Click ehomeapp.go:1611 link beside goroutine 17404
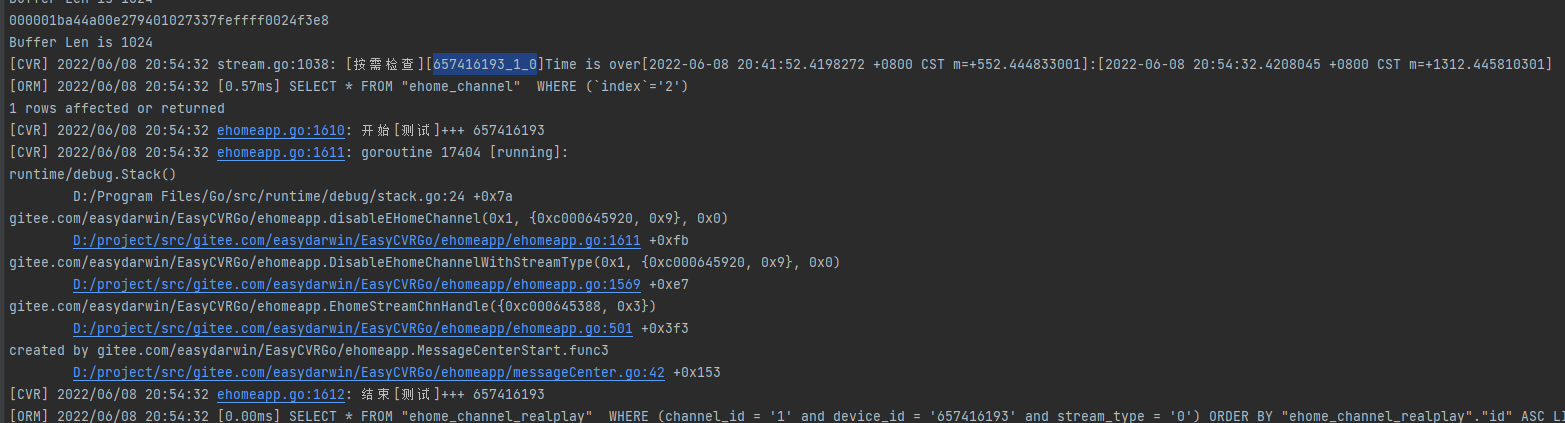This screenshot has height=423, width=1565. pos(280,152)
